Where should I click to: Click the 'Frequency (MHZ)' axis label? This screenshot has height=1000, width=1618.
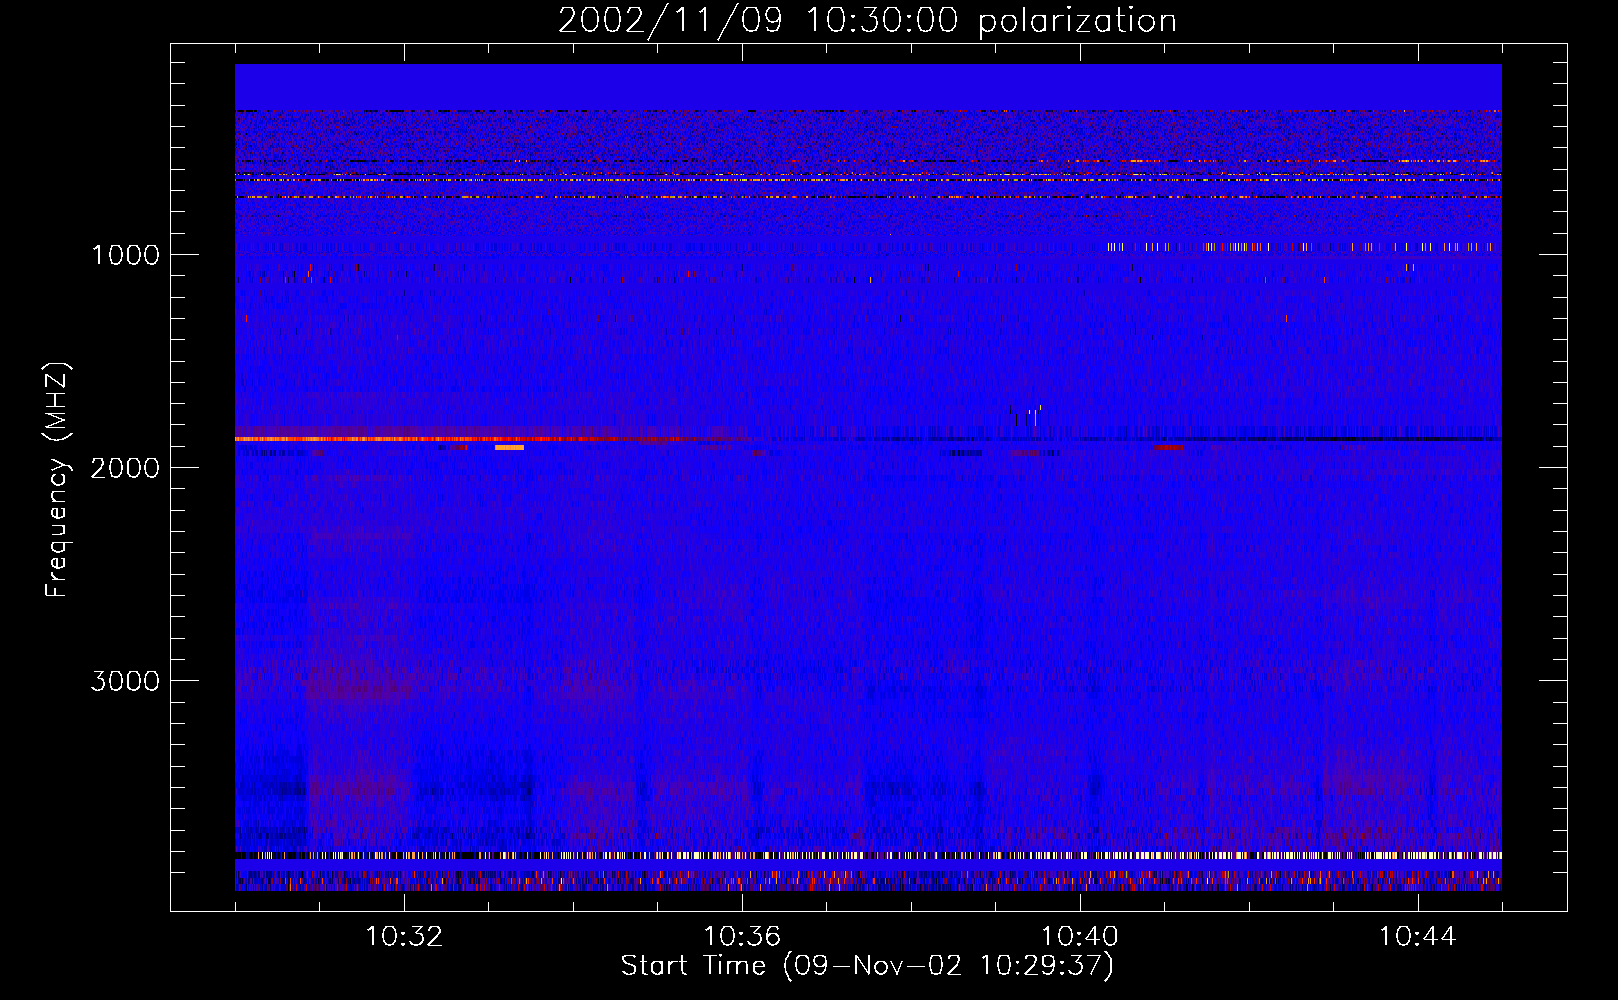(56, 480)
